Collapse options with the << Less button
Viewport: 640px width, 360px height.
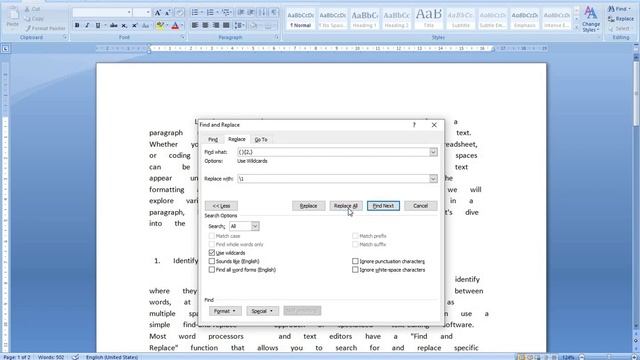point(221,206)
